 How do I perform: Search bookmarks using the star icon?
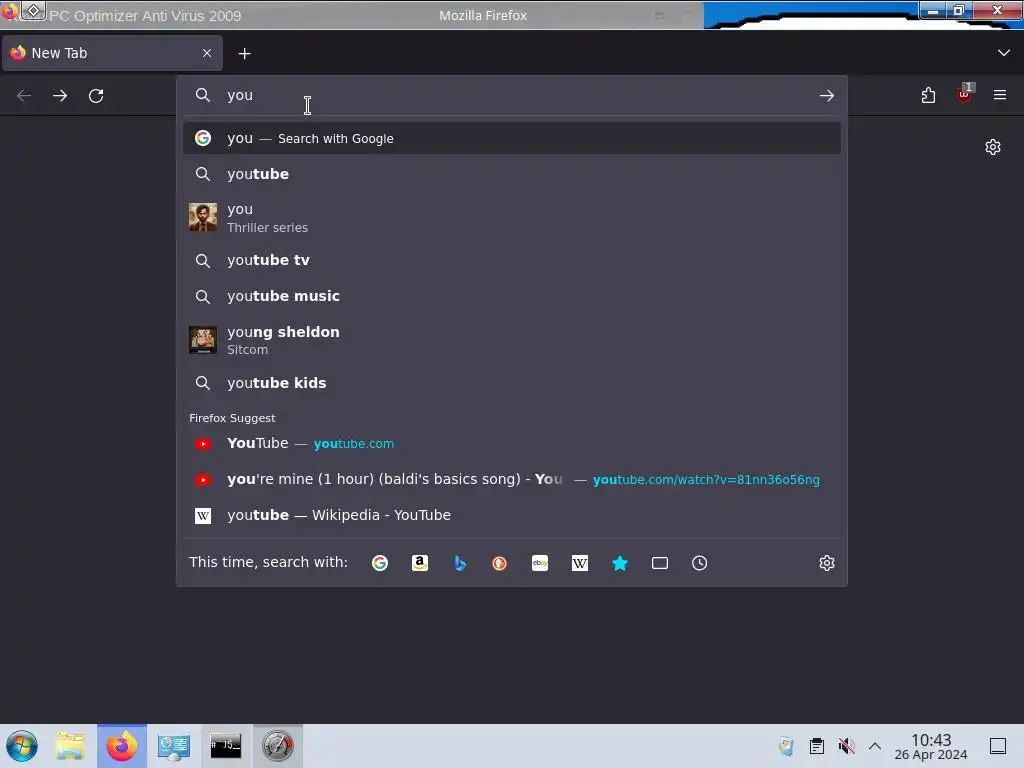point(620,563)
